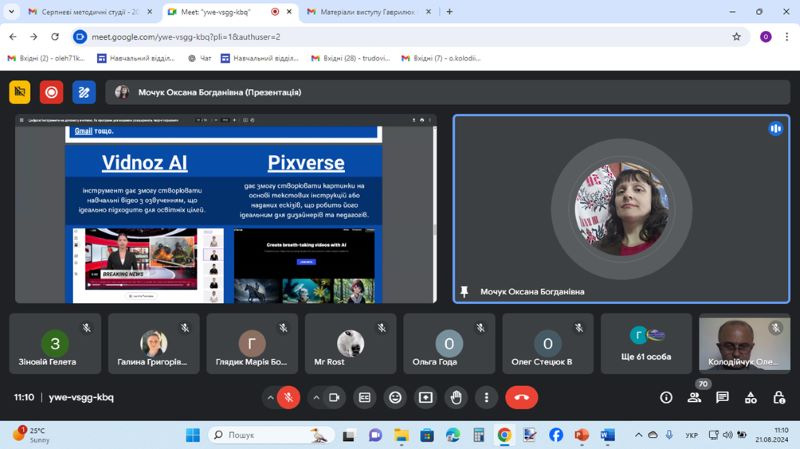Unpin Мочук Оксана Богданівна tile

click(464, 291)
